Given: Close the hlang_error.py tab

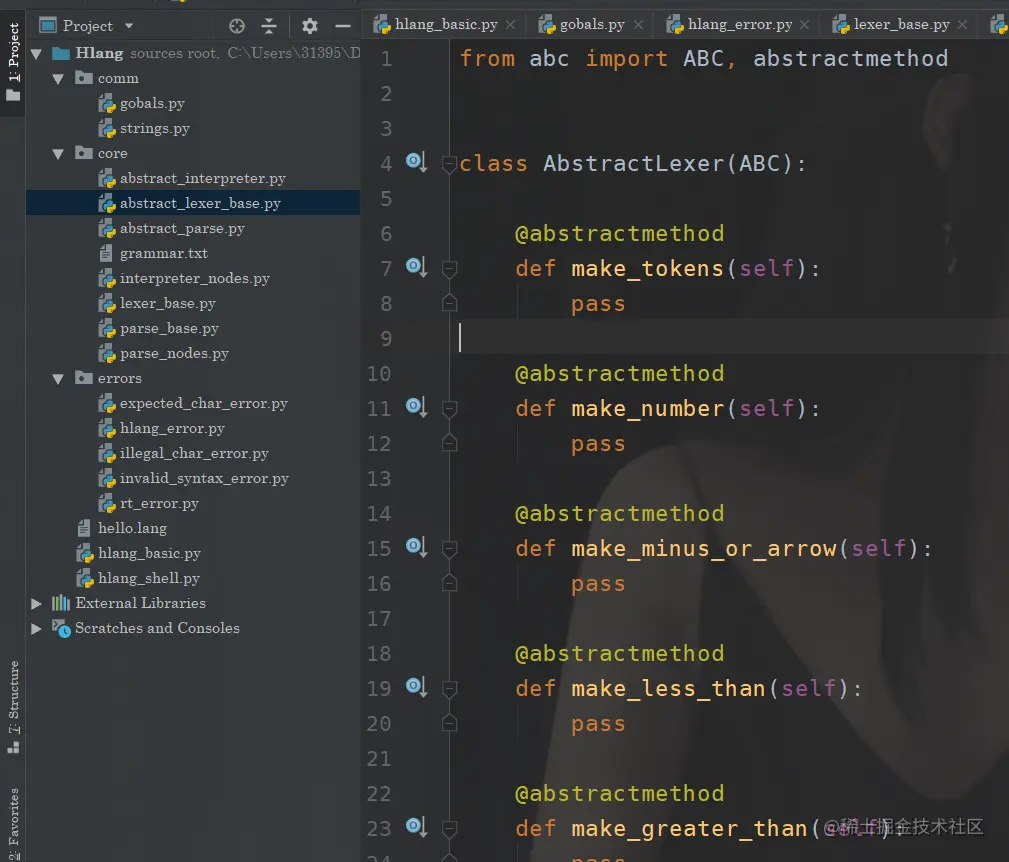Looking at the screenshot, I should [804, 24].
